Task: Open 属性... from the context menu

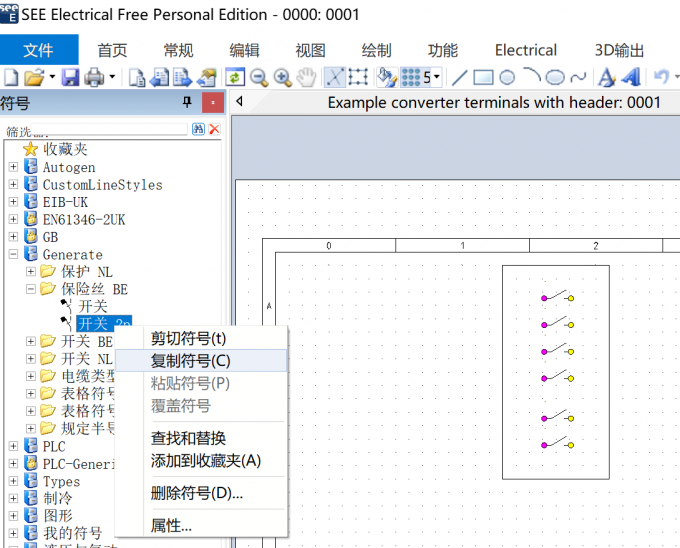Action: tap(201, 526)
